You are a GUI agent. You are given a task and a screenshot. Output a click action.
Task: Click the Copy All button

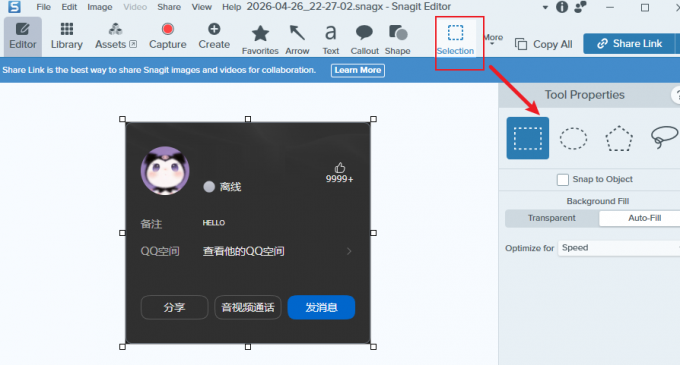pos(544,44)
